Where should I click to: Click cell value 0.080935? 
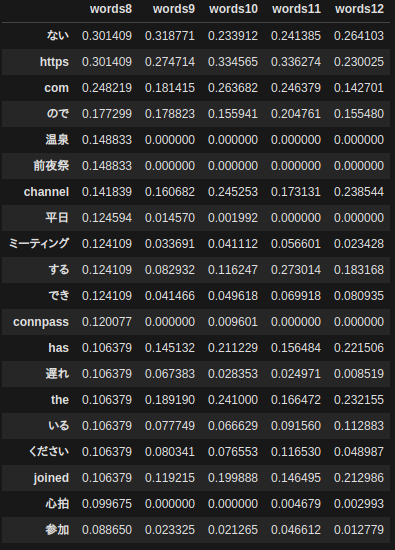(x=359, y=296)
